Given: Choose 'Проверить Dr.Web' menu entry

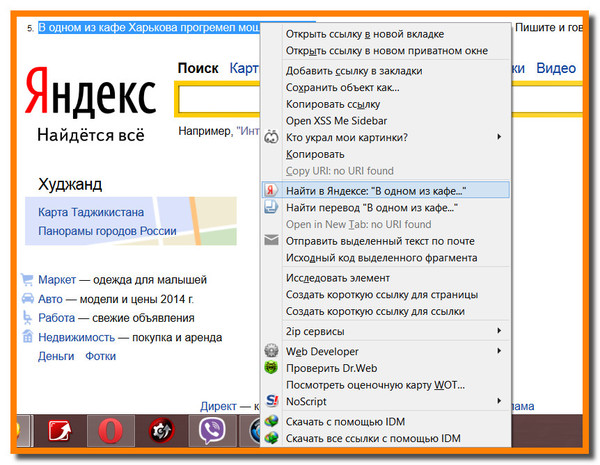Looking at the screenshot, I should click(x=331, y=368).
